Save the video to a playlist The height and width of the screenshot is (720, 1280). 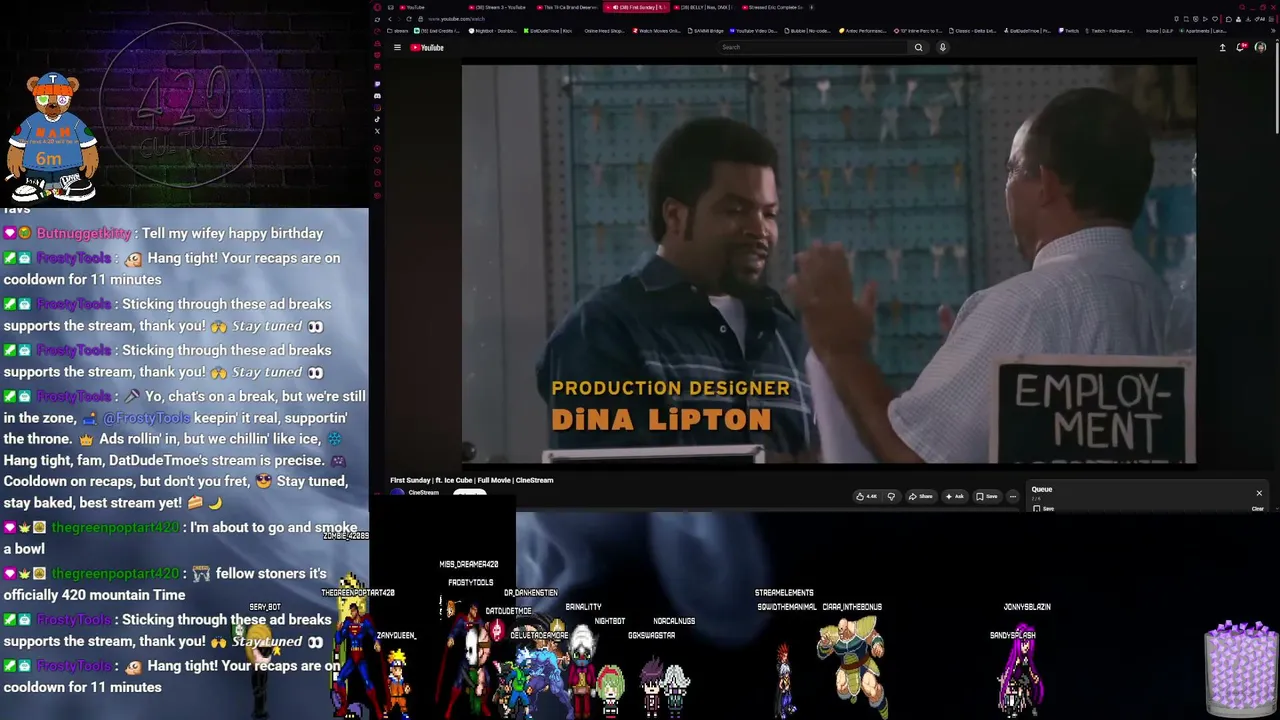(x=986, y=496)
